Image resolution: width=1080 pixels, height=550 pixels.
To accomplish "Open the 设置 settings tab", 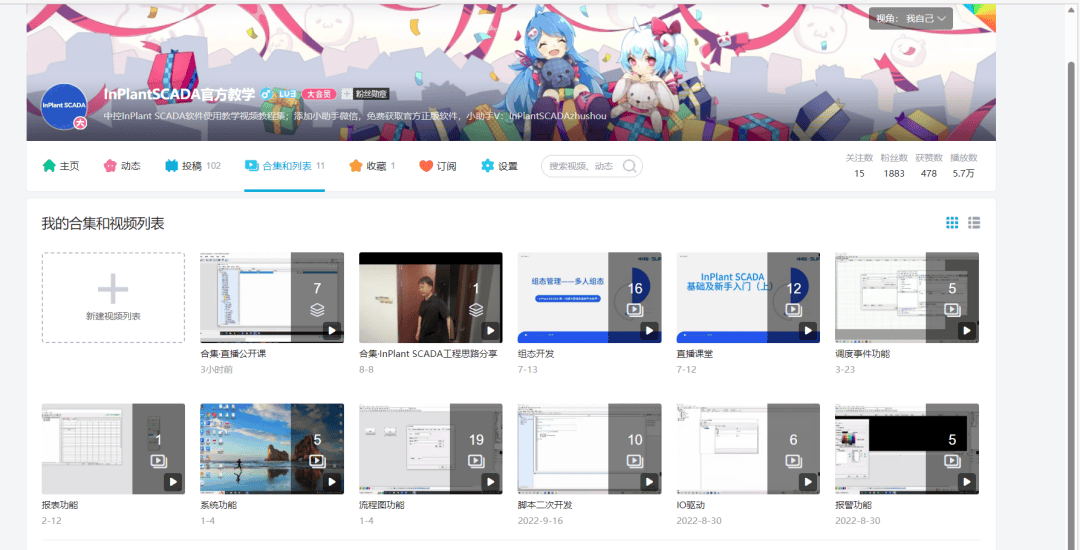I will 499,166.
